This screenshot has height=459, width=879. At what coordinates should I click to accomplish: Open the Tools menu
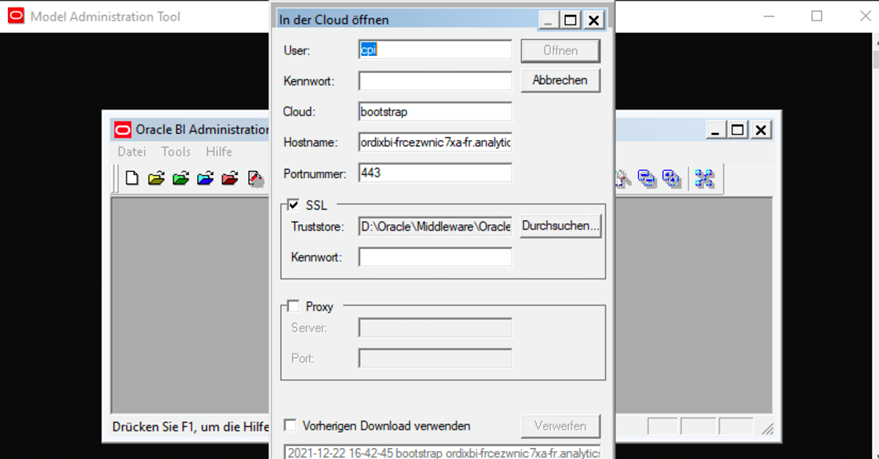(176, 151)
